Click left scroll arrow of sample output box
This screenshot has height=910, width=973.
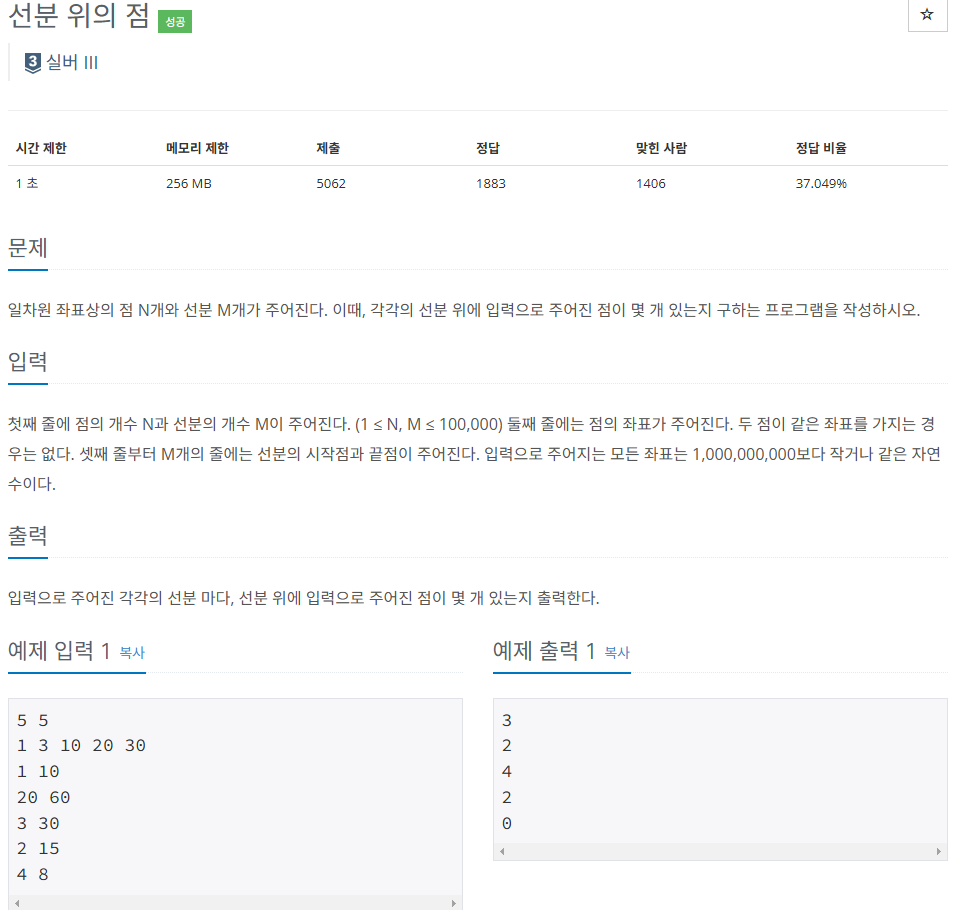(502, 852)
